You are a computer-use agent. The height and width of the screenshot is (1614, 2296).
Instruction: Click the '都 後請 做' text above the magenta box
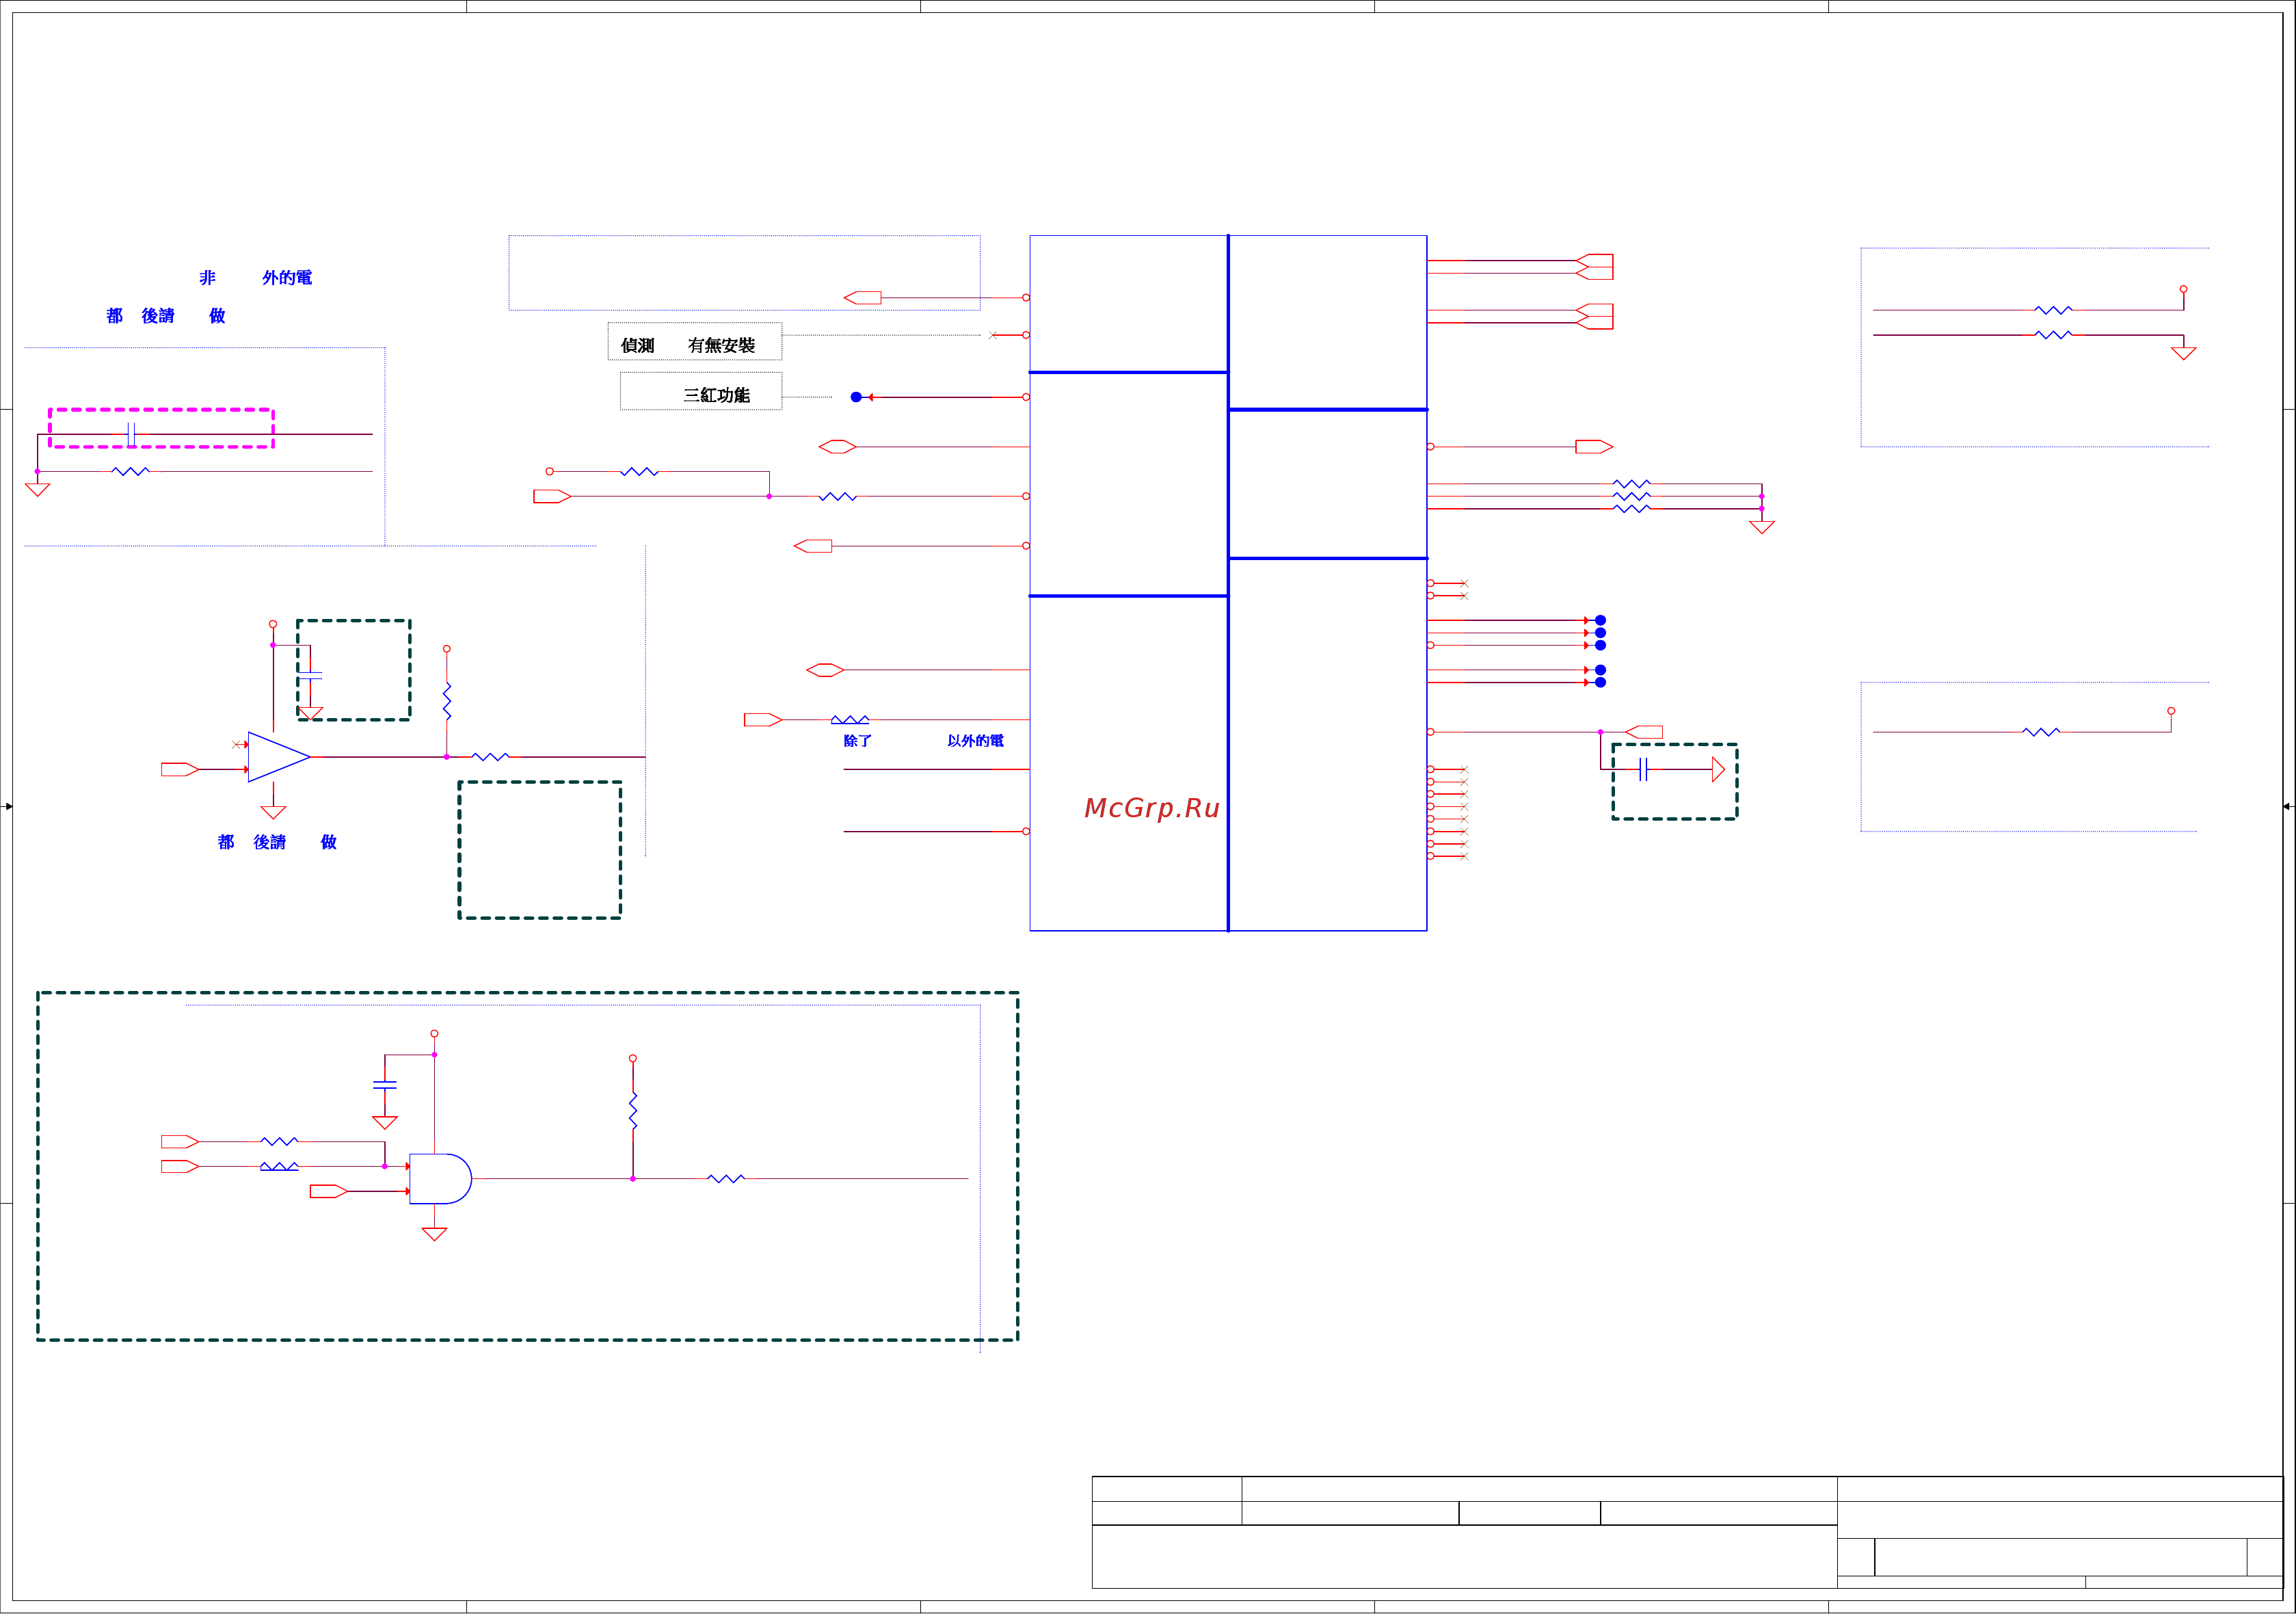(166, 316)
